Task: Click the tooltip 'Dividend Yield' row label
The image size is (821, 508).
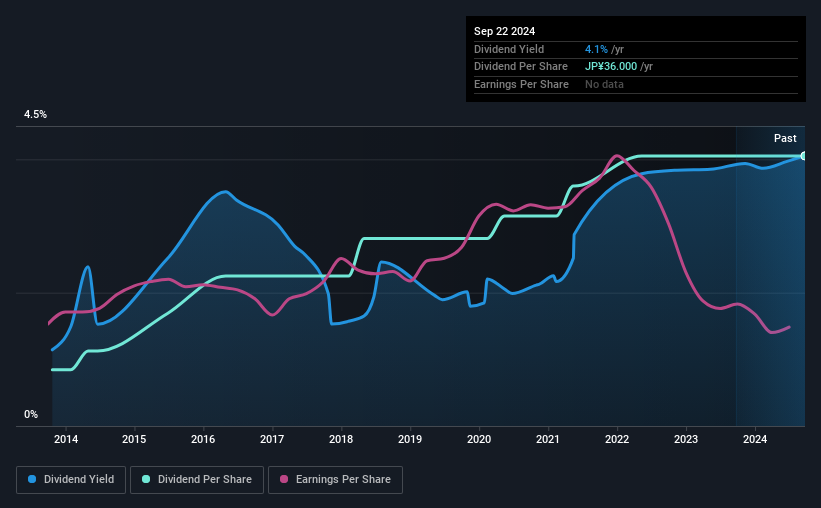Action: [x=509, y=49]
